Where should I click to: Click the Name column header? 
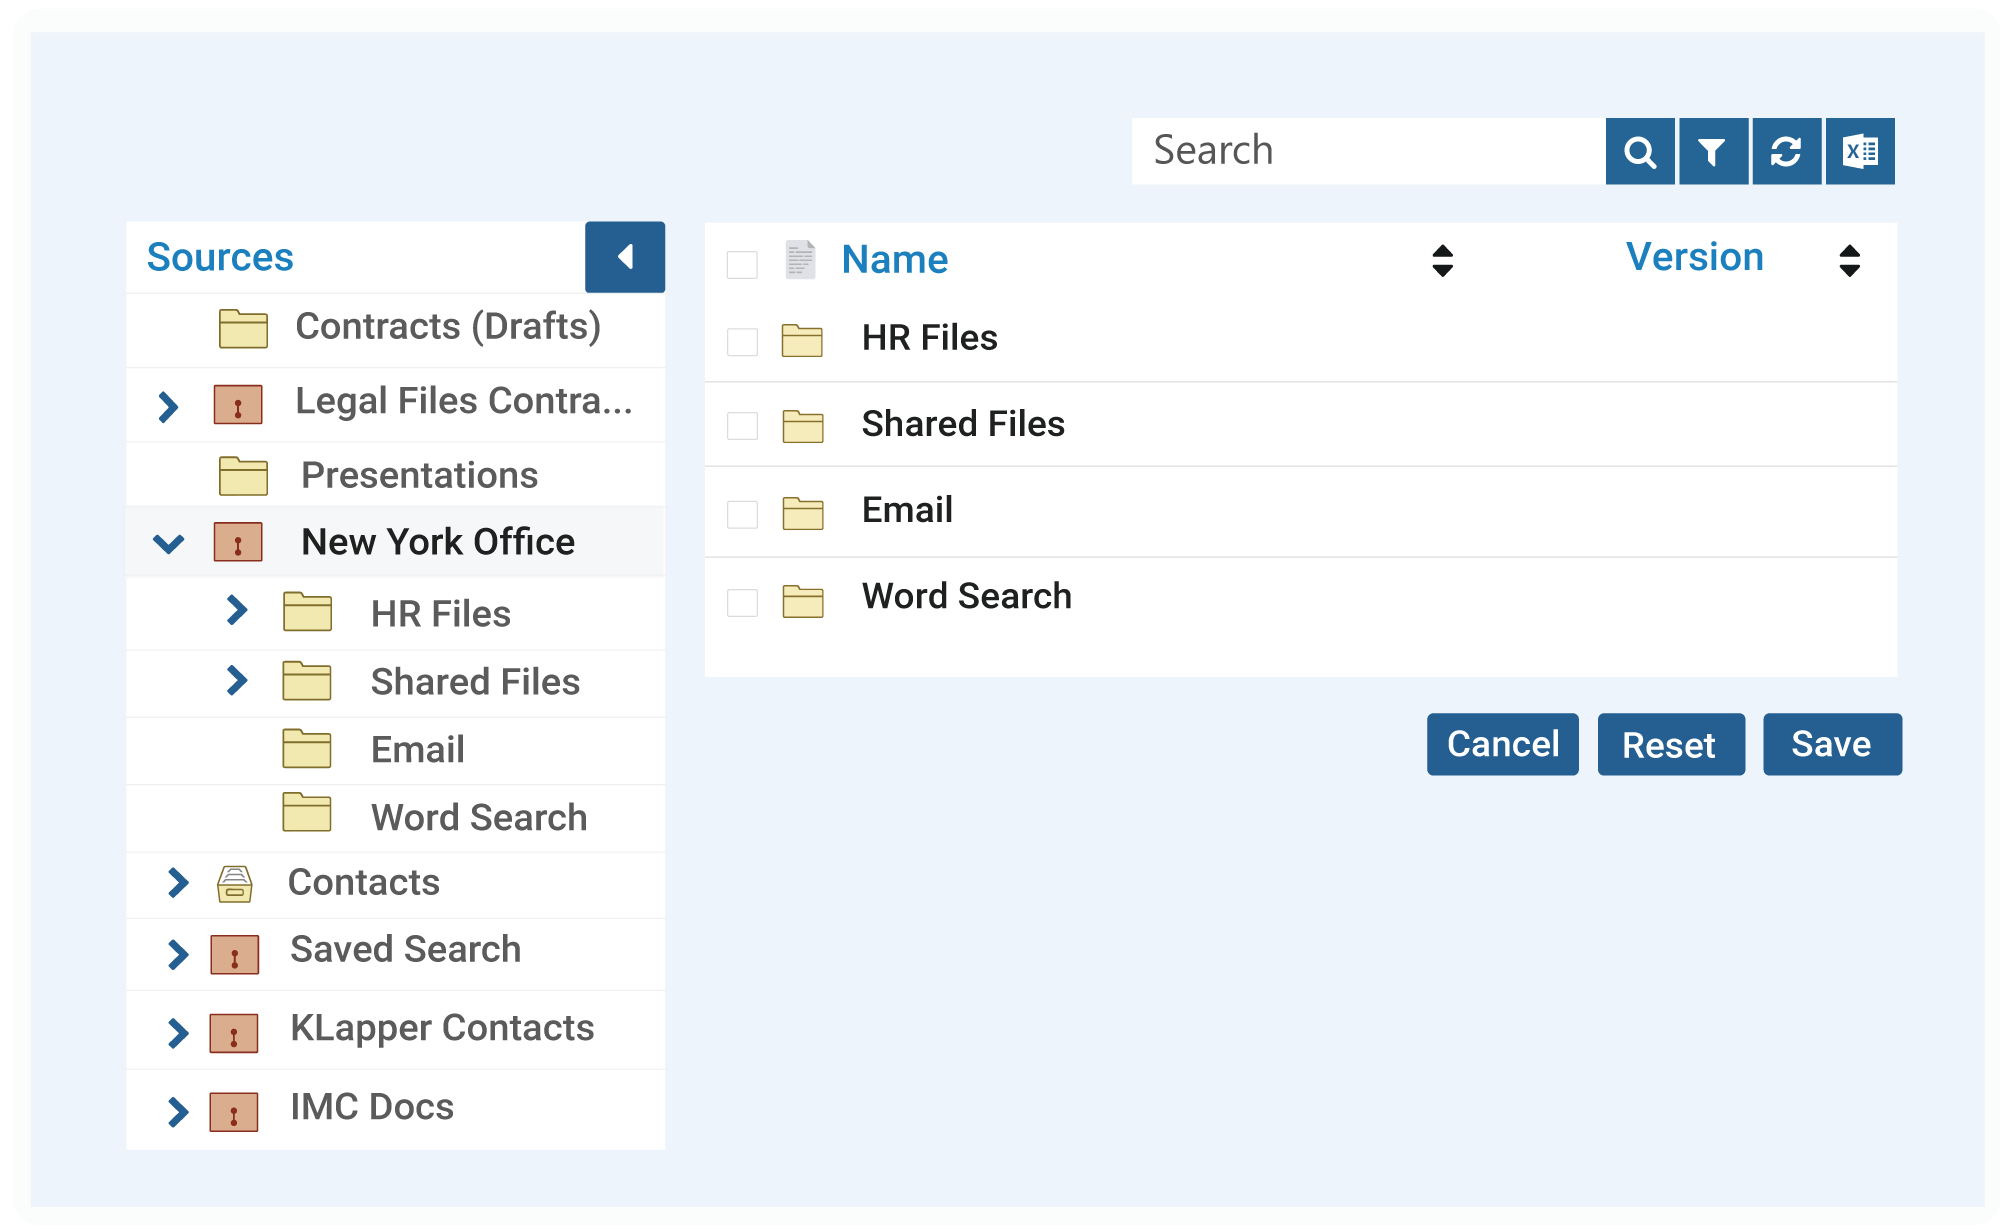pos(895,259)
